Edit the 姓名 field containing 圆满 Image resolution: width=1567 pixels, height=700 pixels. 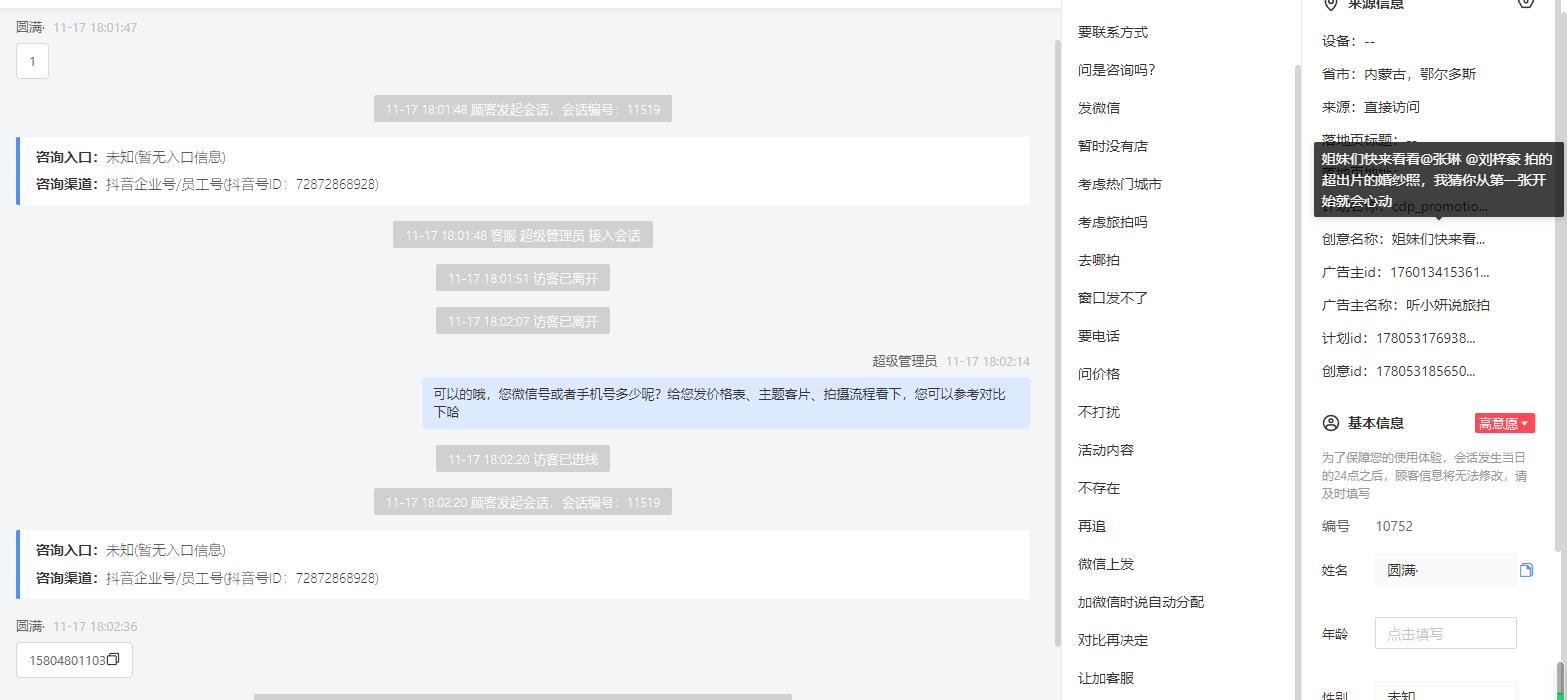coord(1445,570)
